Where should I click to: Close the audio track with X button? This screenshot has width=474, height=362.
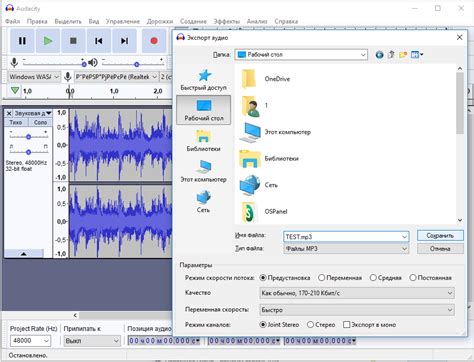click(9, 113)
